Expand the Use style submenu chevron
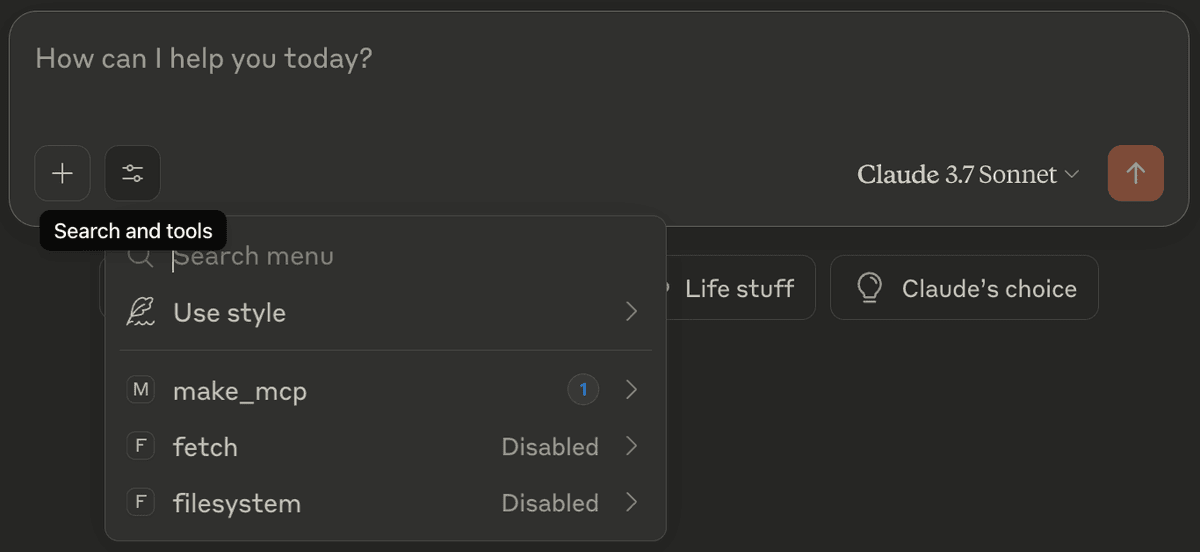The image size is (1200, 552). pyautogui.click(x=631, y=312)
